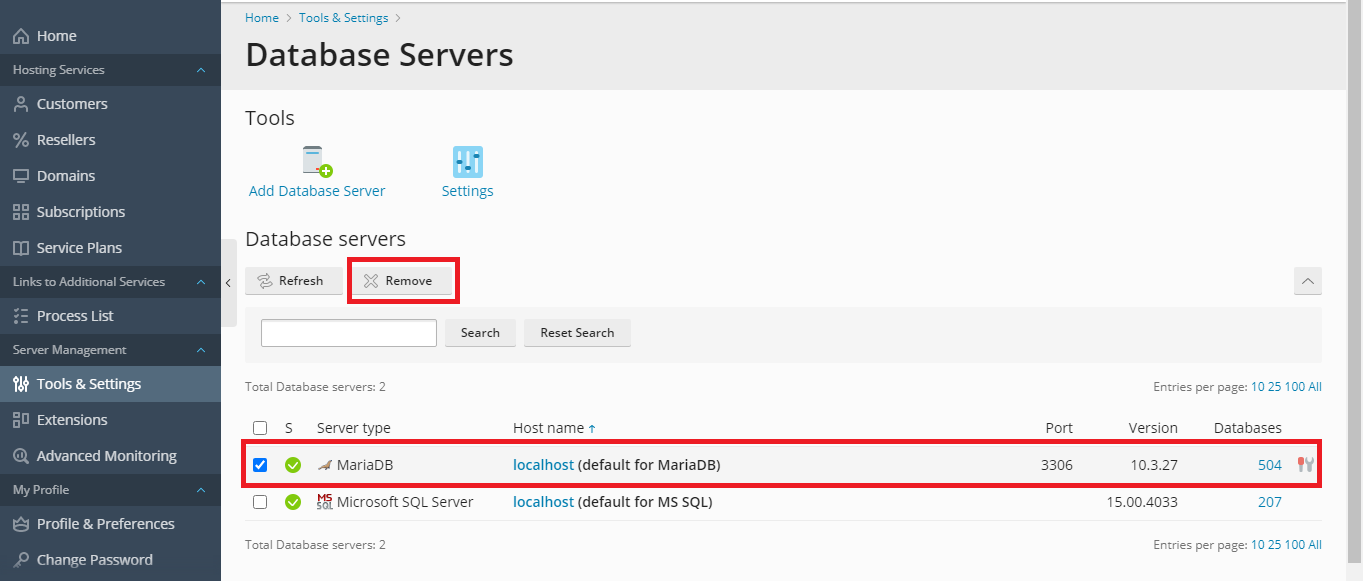Click the Settings sliders icon under Tools
Image resolution: width=1363 pixels, height=581 pixels.
pyautogui.click(x=467, y=162)
